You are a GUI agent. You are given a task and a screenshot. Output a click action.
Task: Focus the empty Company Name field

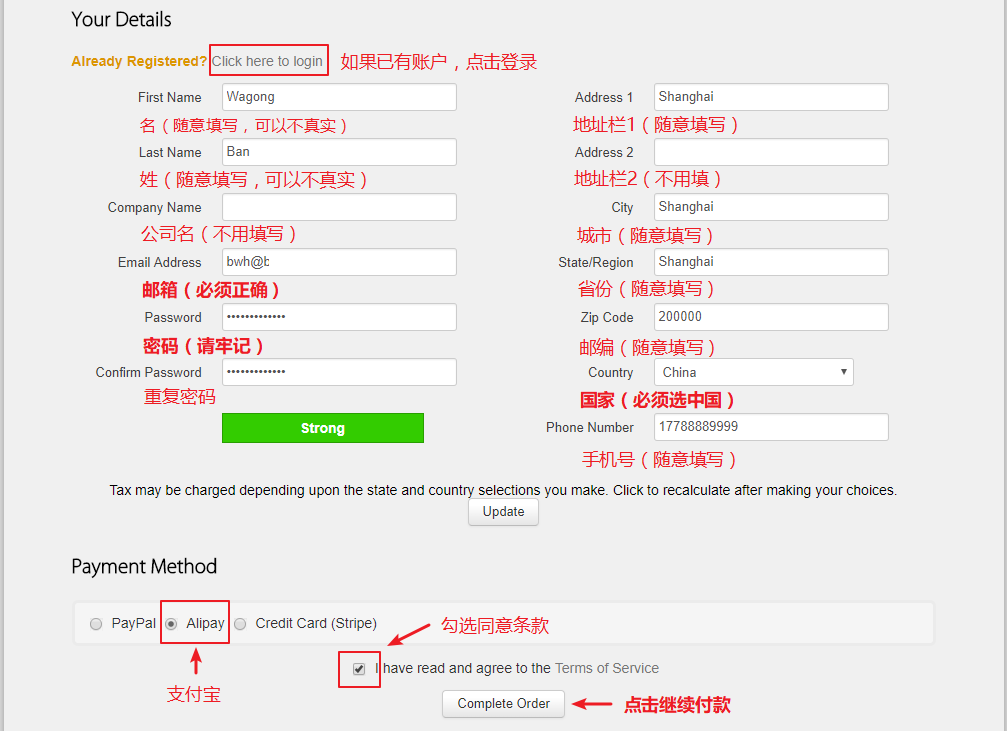pos(339,207)
